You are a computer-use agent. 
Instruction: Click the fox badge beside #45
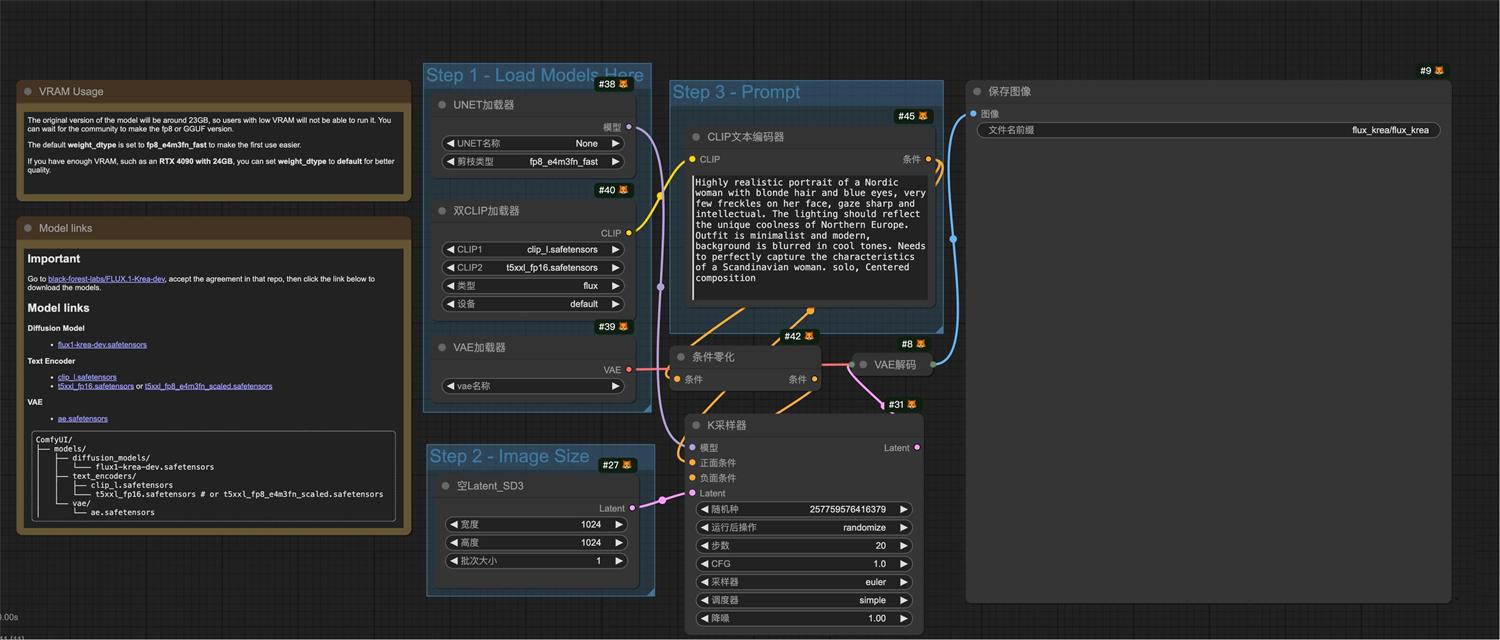pyautogui.click(x=923, y=117)
